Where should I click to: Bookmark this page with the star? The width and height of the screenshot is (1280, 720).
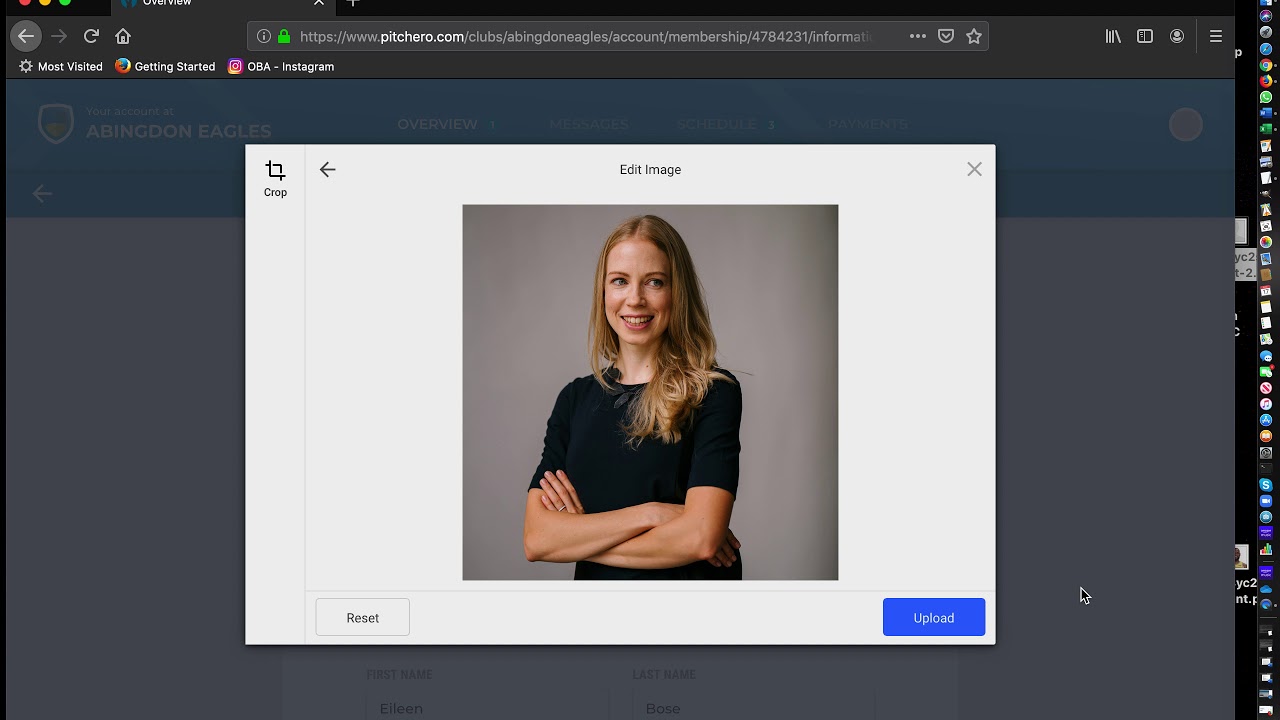pos(974,36)
